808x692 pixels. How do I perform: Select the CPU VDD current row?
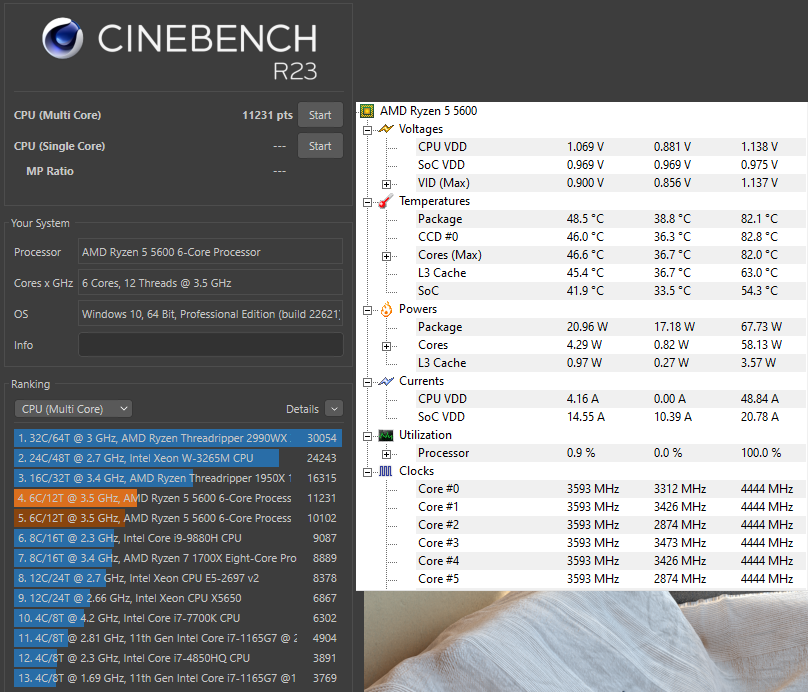(611, 399)
